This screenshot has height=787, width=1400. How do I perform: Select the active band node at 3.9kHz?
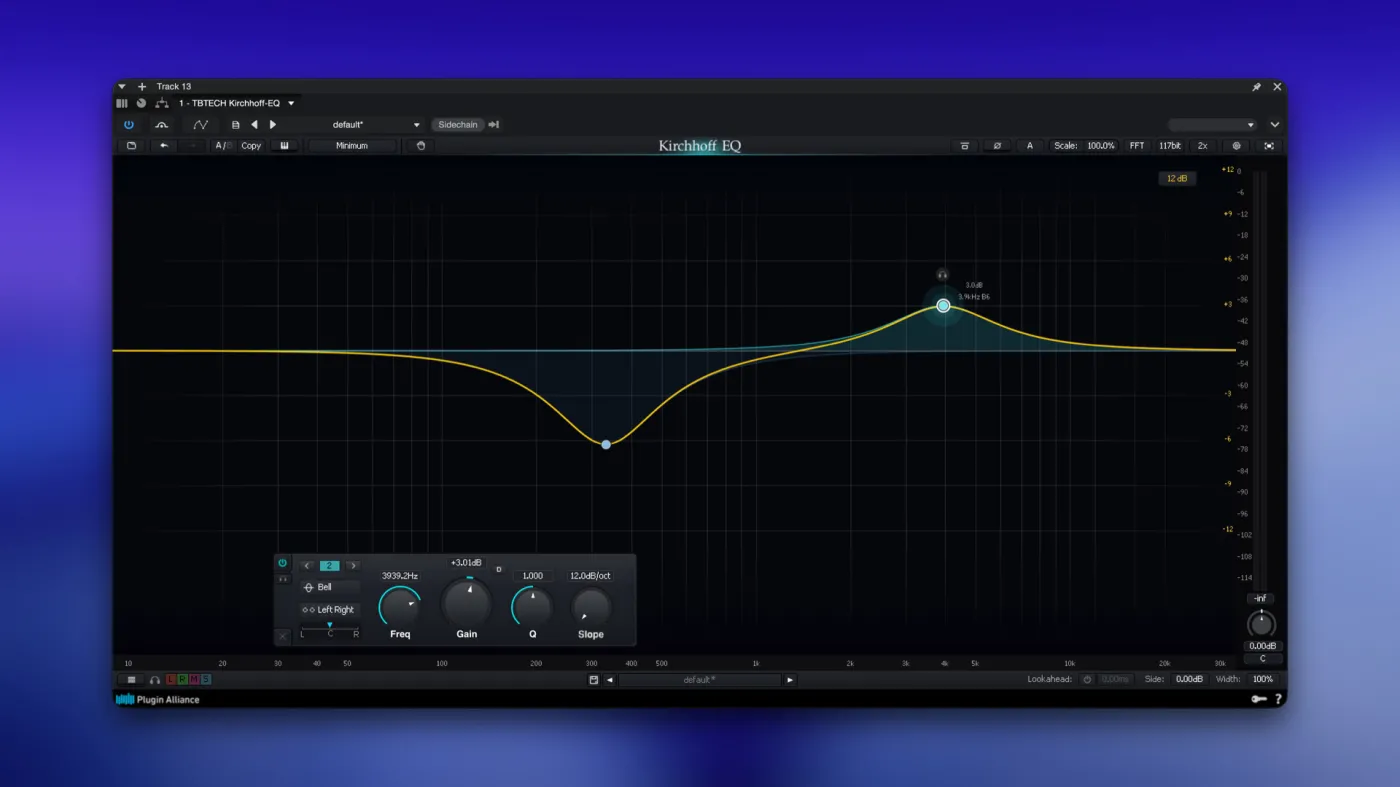[943, 306]
